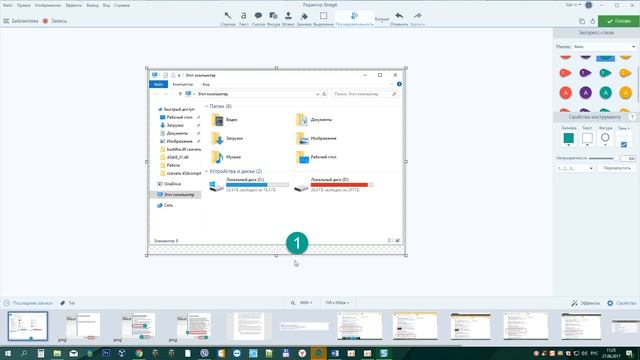Viewport: 640px width, 360px height.
Task: Open the Изображение menu
Action: pyautogui.click(x=48, y=5)
